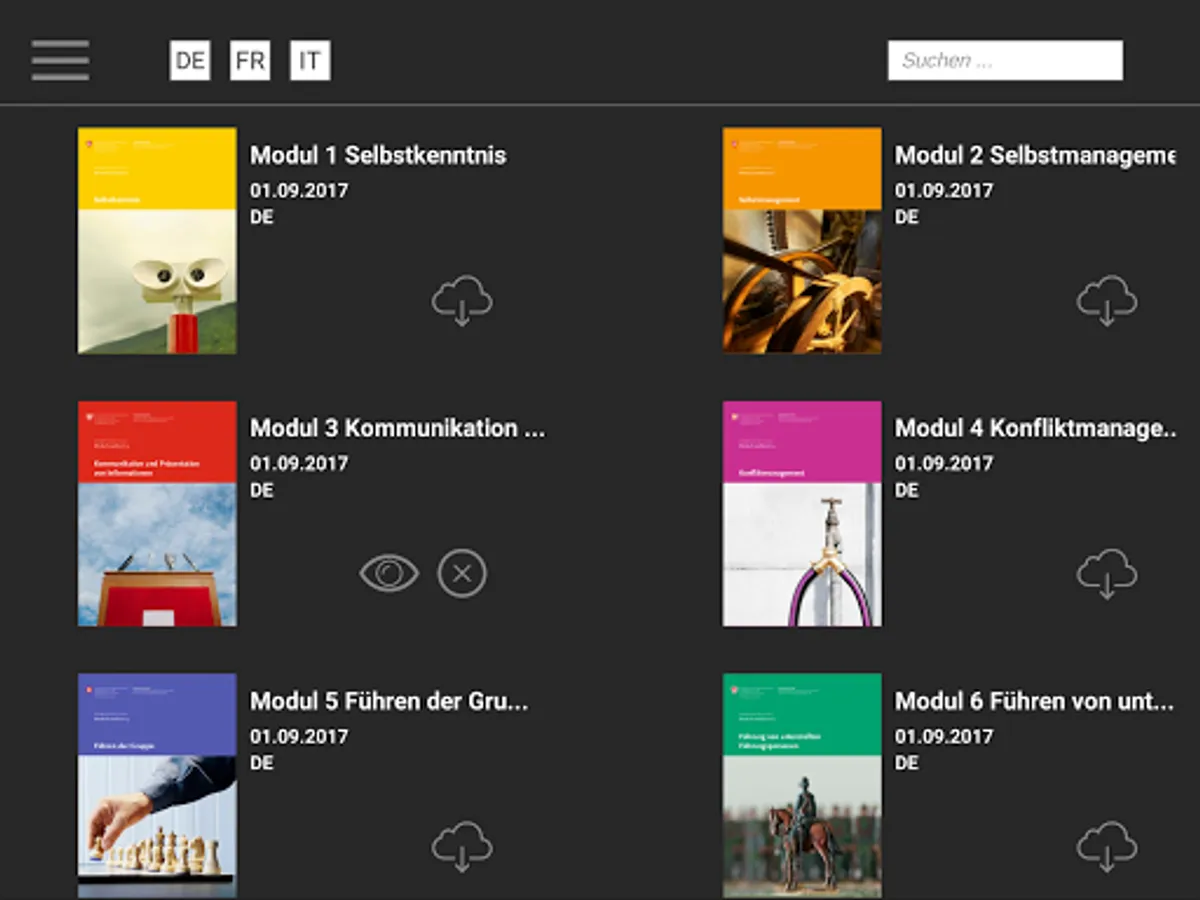Open the Modul 3 red cover thumbnail
This screenshot has height=900, width=1200.
[158, 514]
